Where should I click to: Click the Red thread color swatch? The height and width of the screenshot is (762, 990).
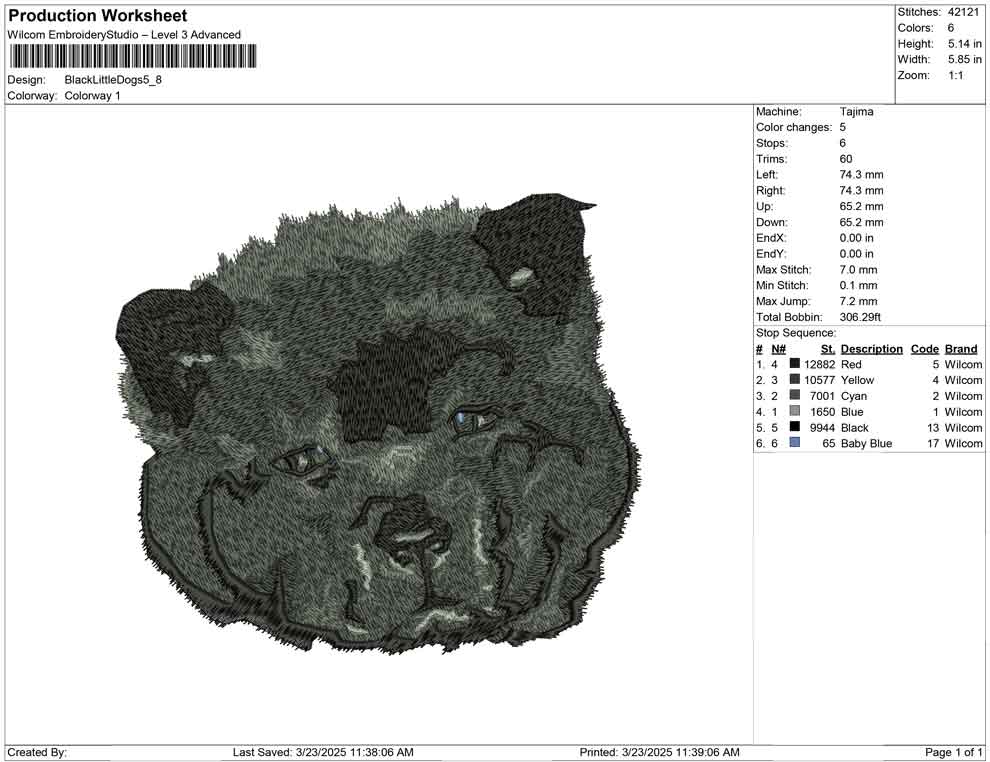(794, 364)
